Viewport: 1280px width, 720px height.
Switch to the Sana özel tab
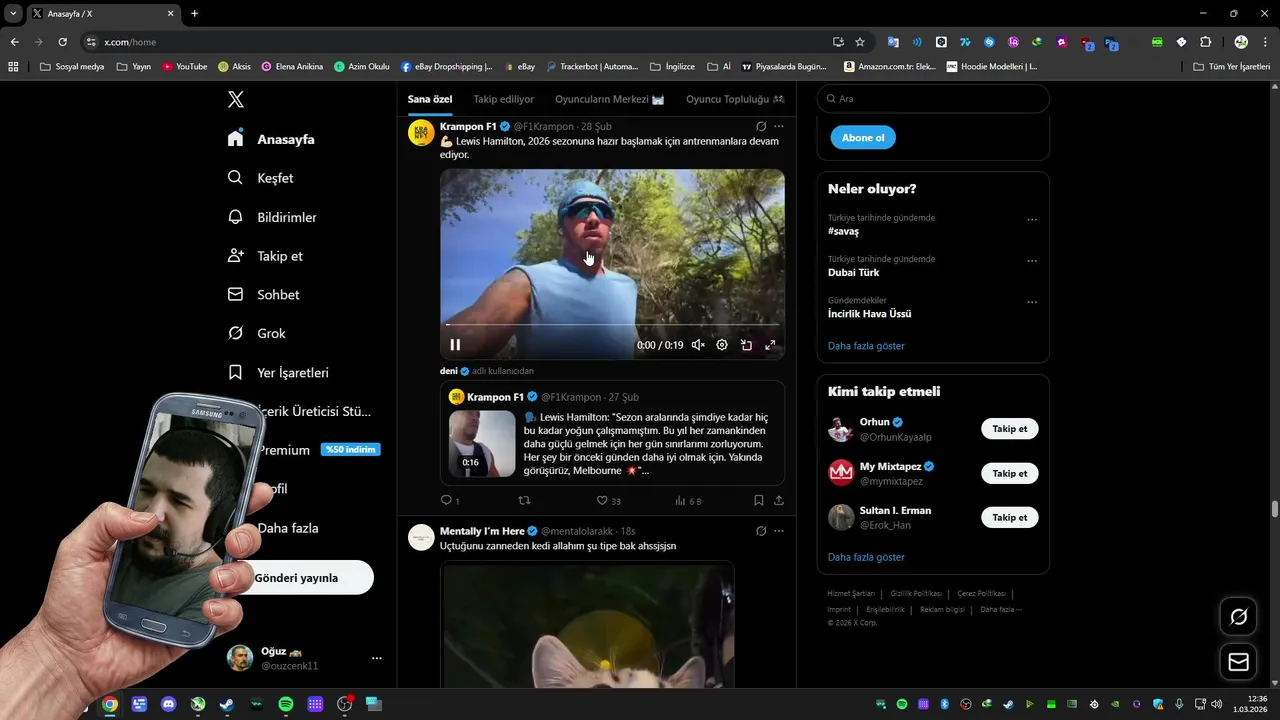click(x=430, y=99)
